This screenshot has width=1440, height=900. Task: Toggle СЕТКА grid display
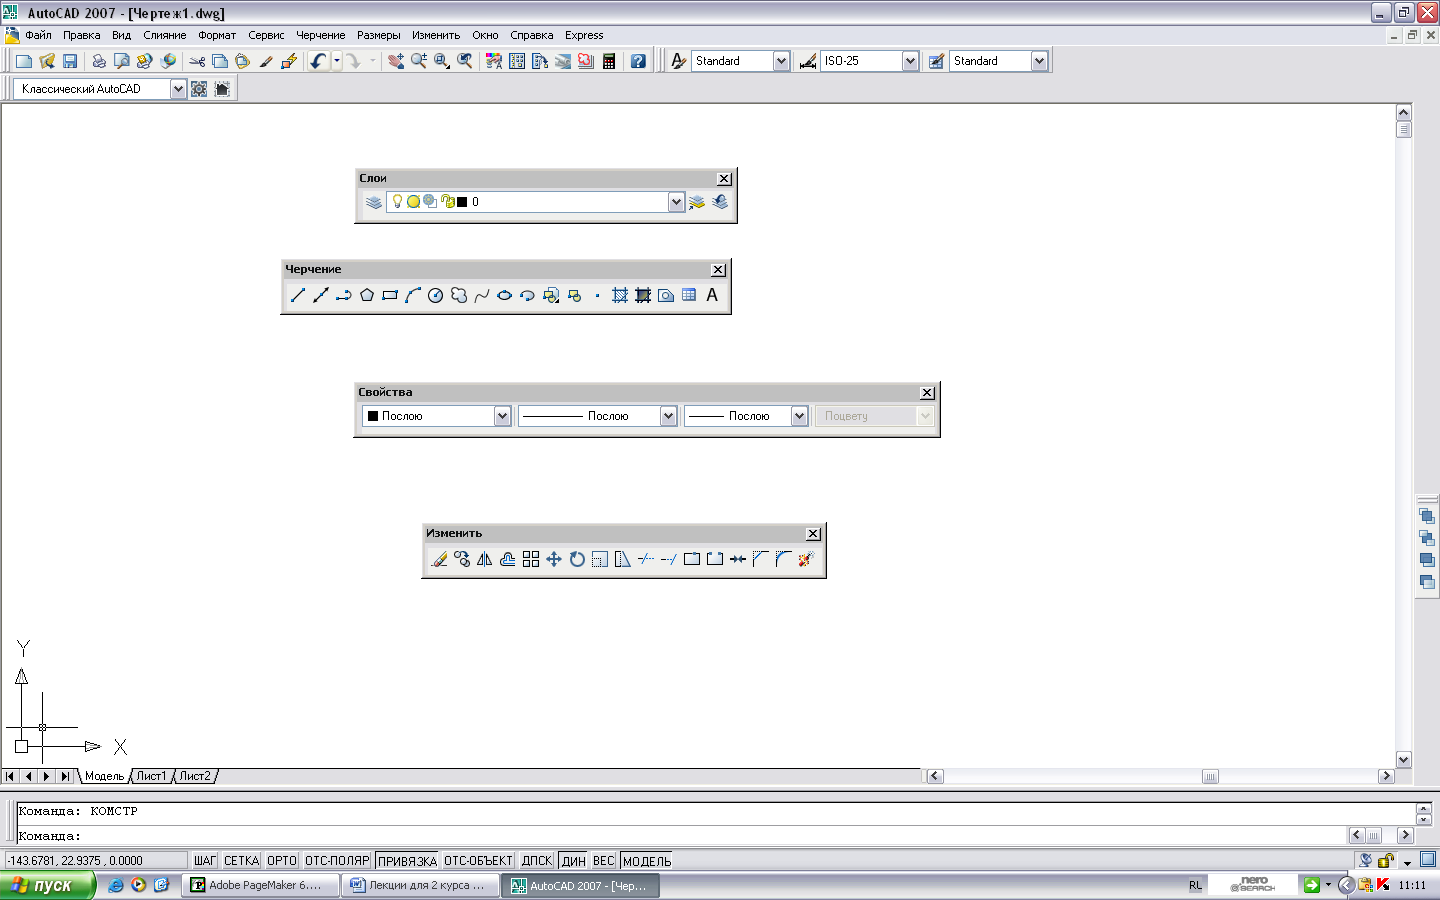[241, 861]
